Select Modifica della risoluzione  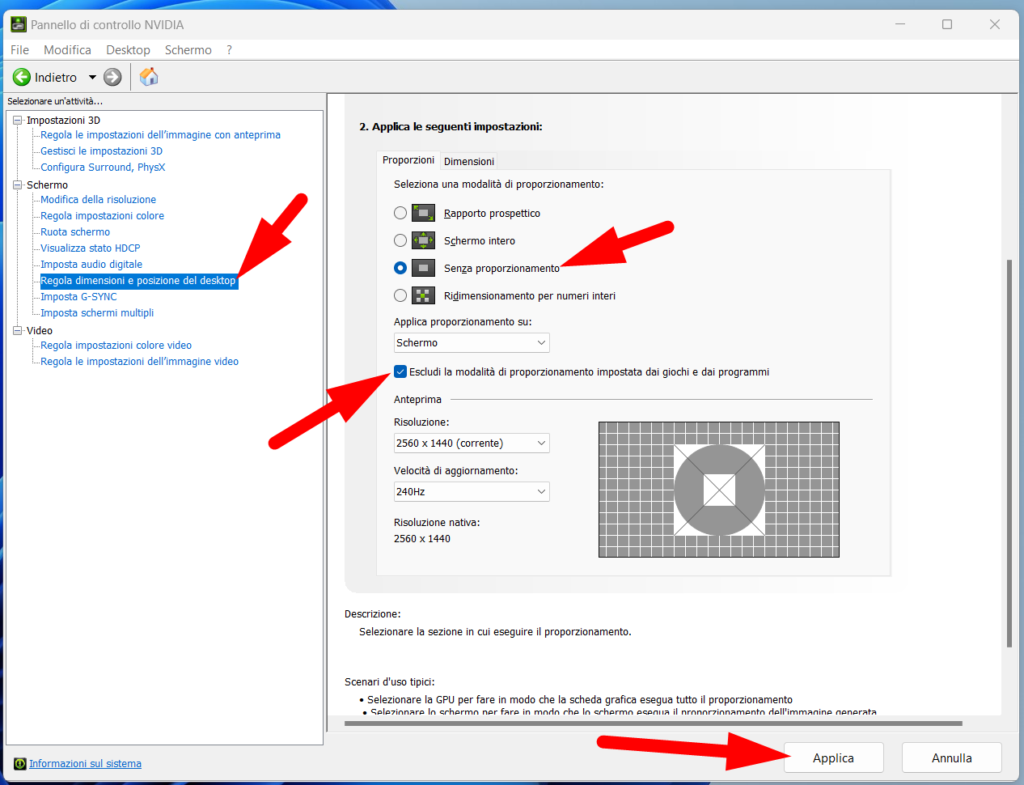pyautogui.click(x=98, y=199)
